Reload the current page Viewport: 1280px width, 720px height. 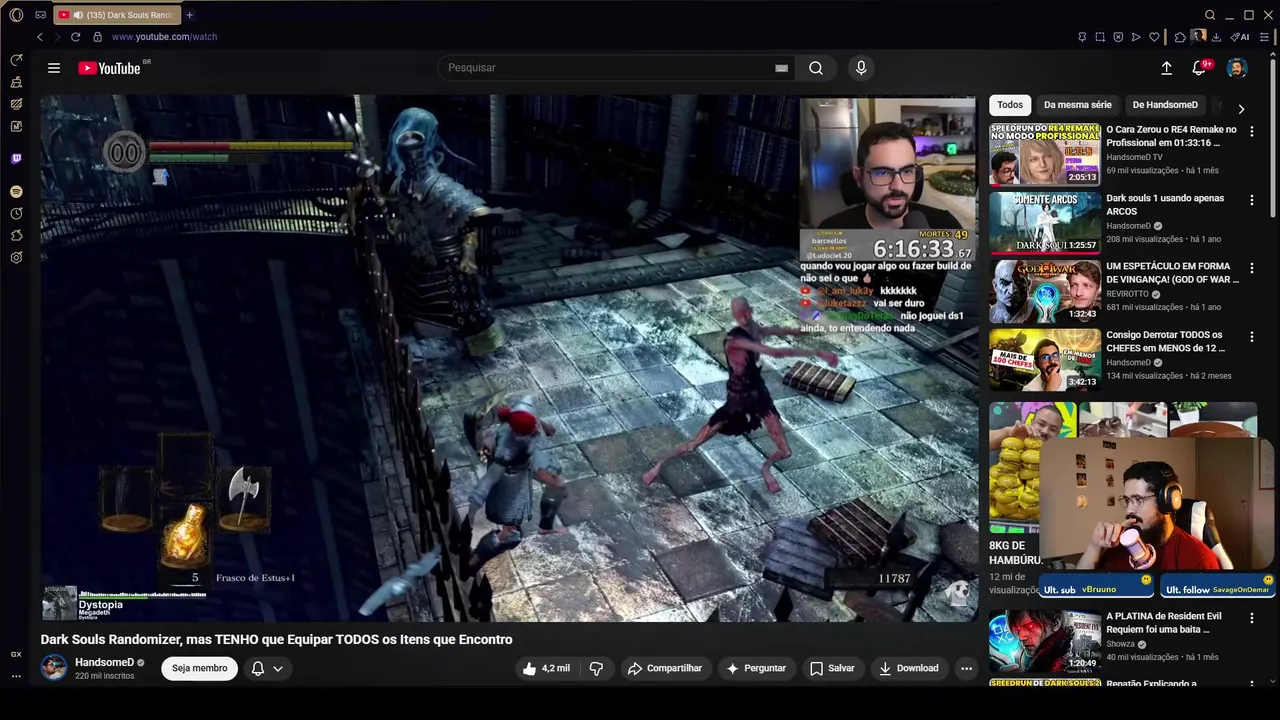point(75,37)
